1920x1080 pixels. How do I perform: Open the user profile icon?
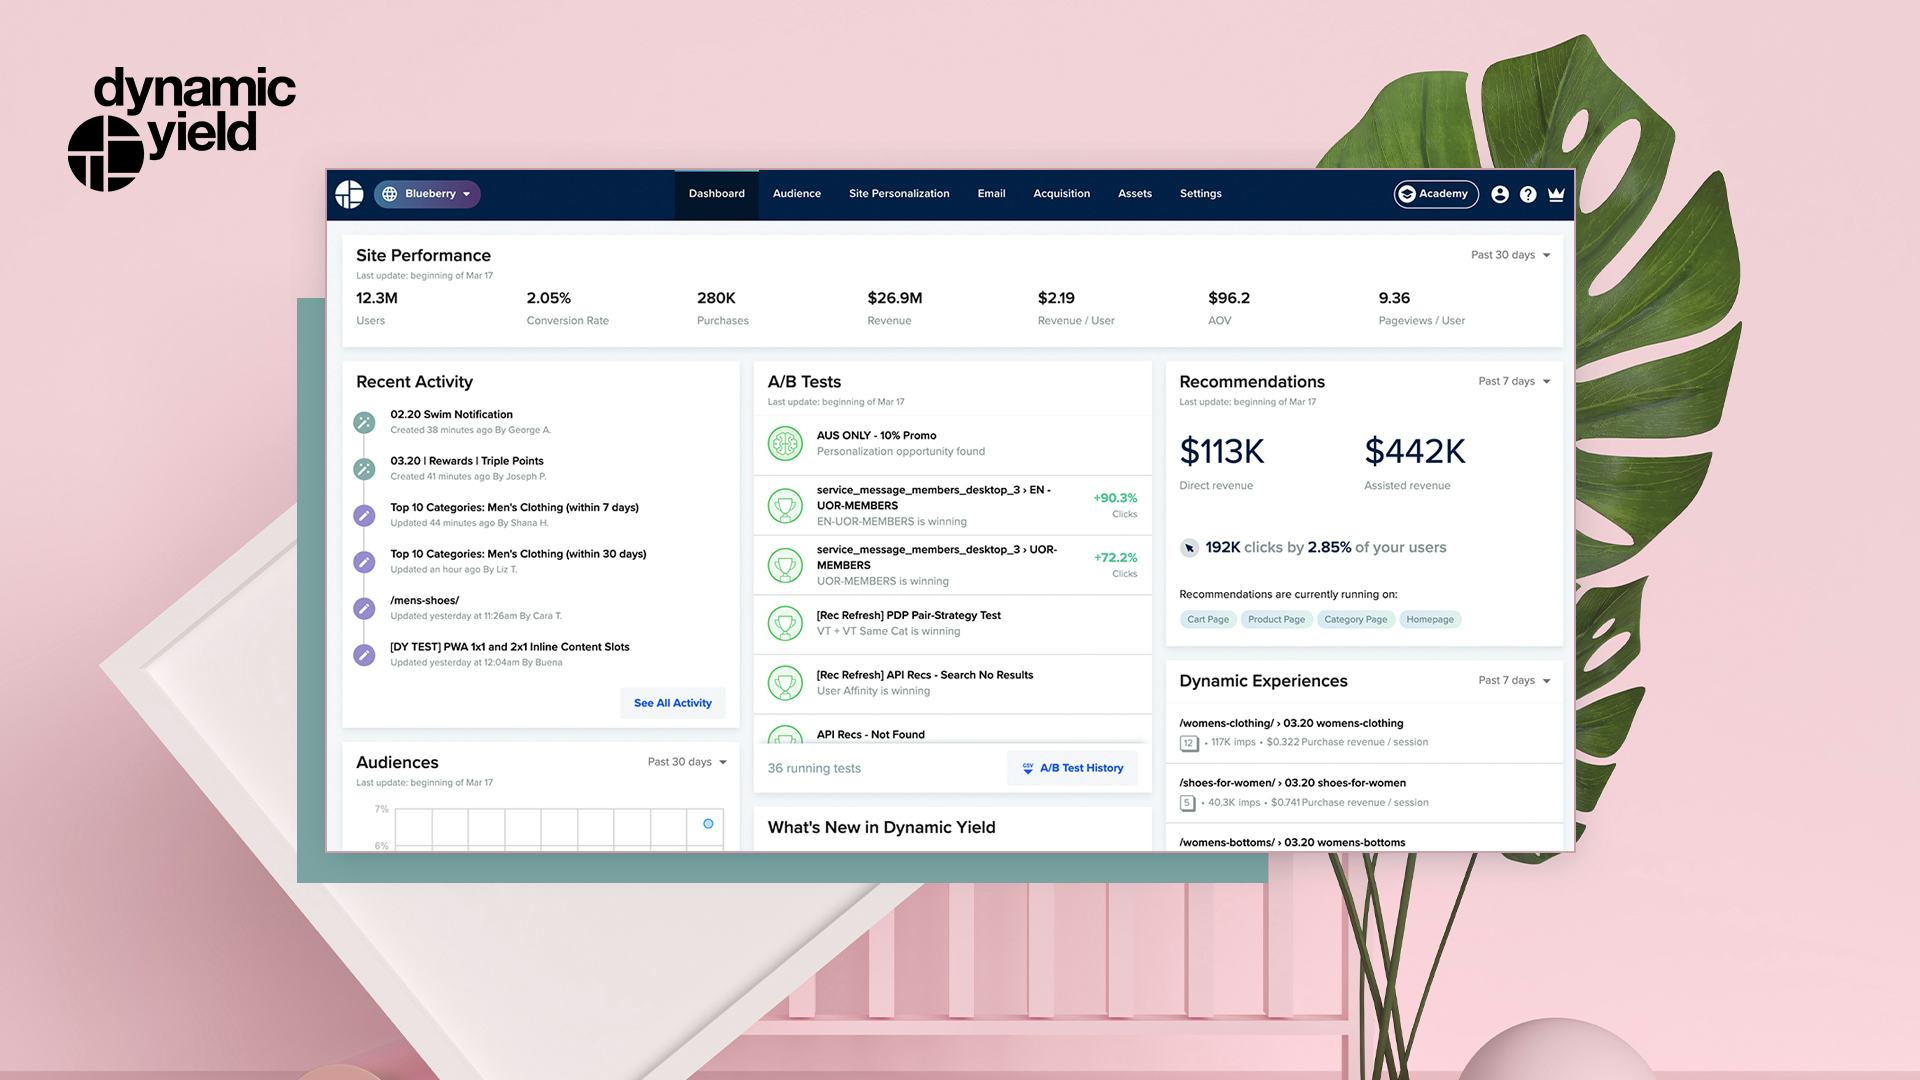pos(1499,194)
